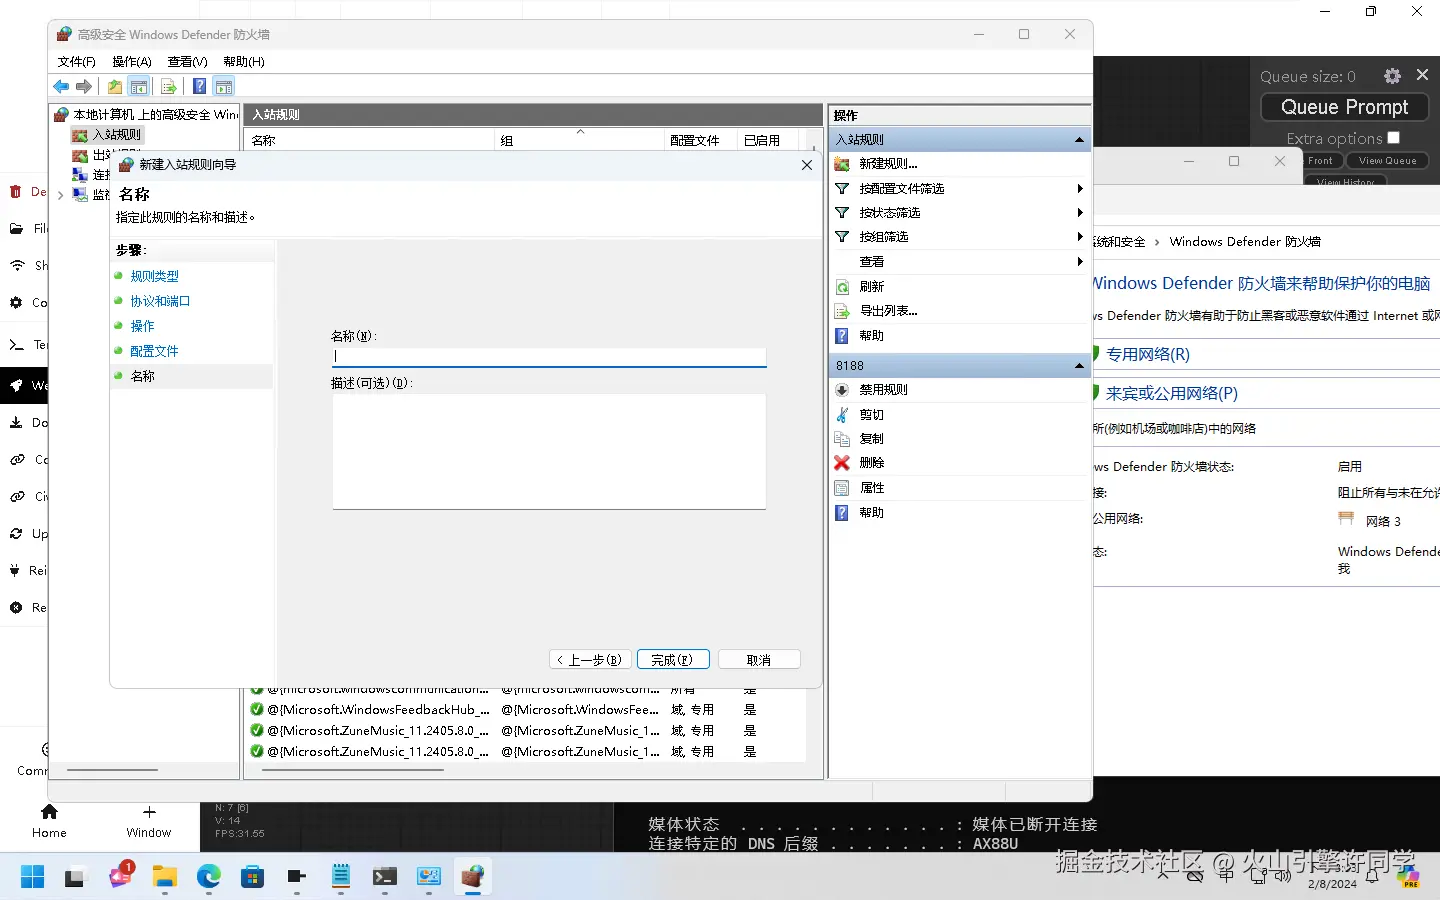Open the 文件(F) menu
Screen dimensions: 1440x900
click(76, 62)
